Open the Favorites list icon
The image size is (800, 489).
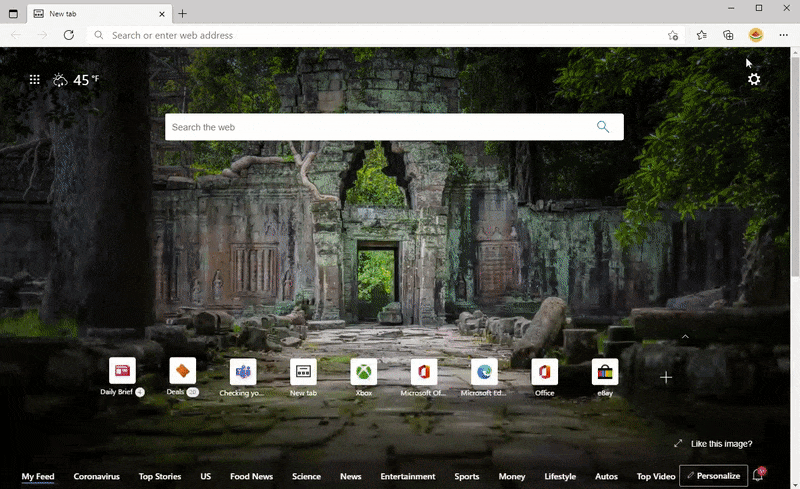click(x=701, y=35)
